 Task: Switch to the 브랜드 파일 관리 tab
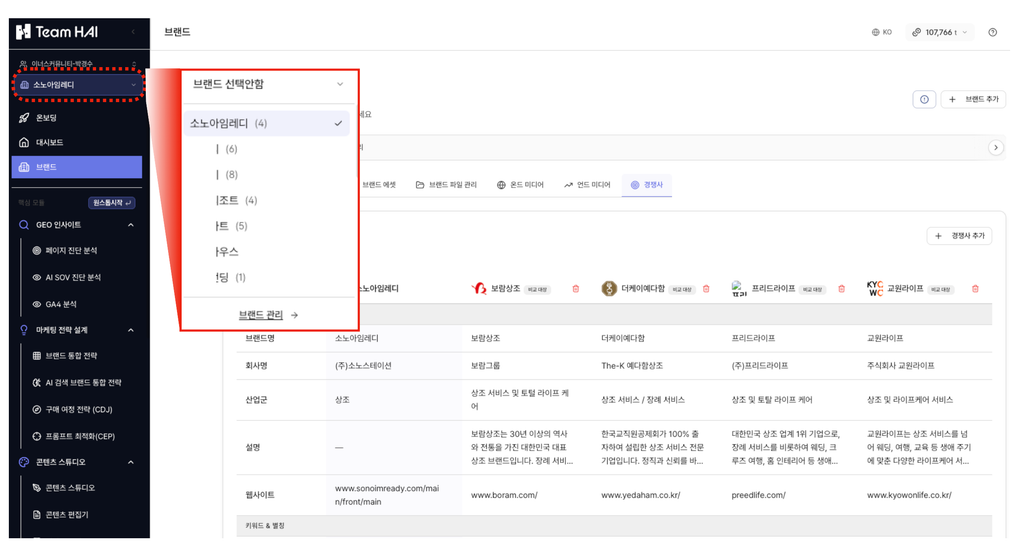(x=446, y=185)
